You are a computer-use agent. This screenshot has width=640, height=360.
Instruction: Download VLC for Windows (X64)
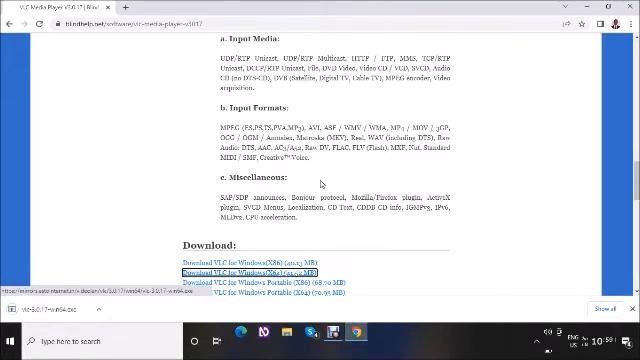click(250, 273)
